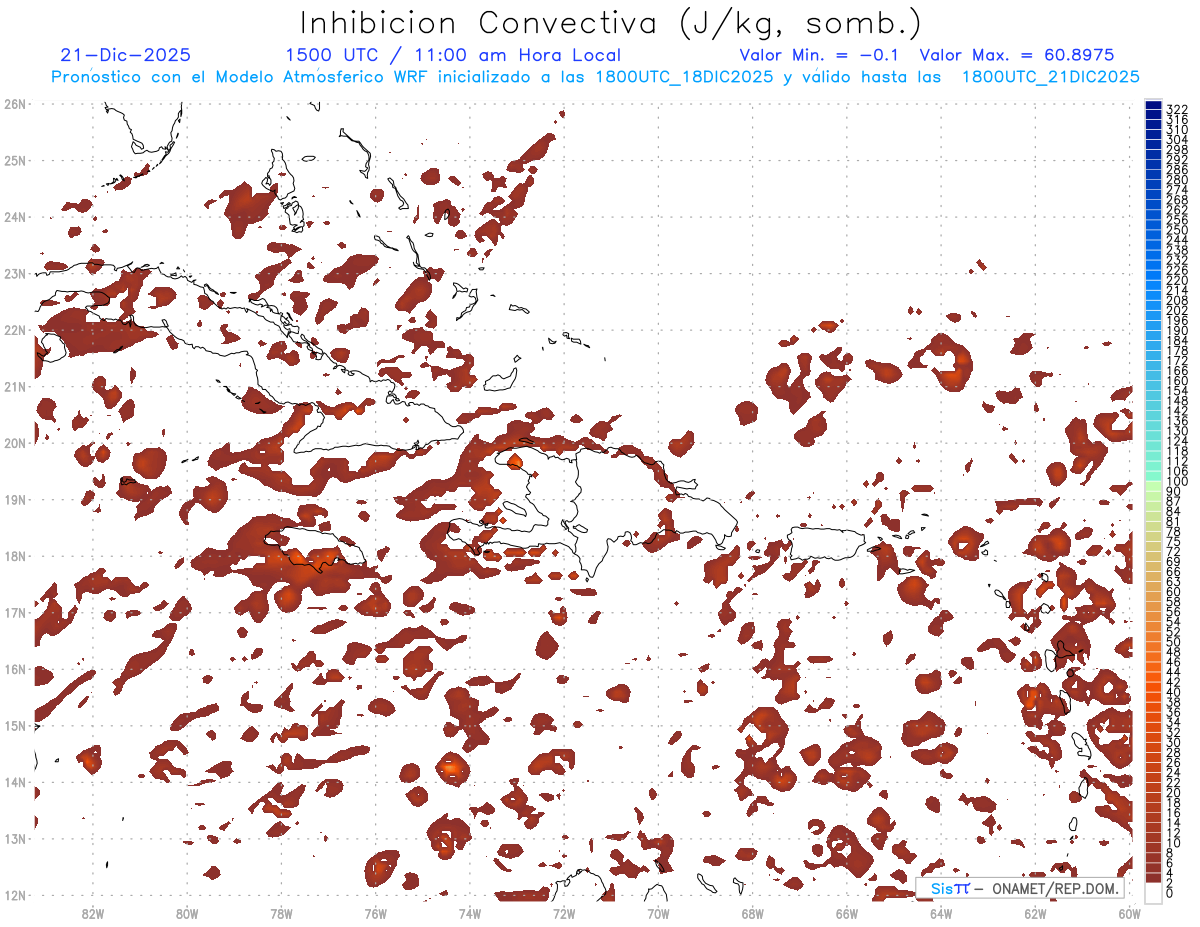Click the "18N" latitude label
1200x927 pixels.
coord(15,556)
